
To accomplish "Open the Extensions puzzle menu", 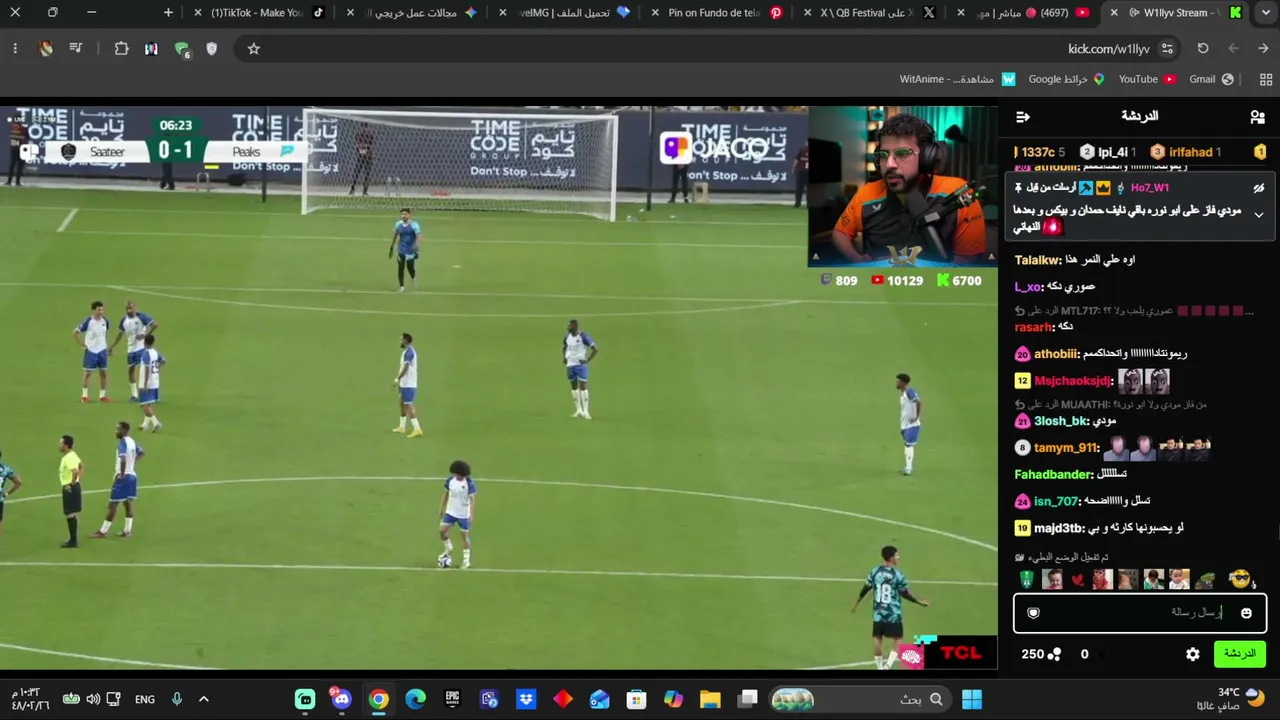I will coord(121,48).
